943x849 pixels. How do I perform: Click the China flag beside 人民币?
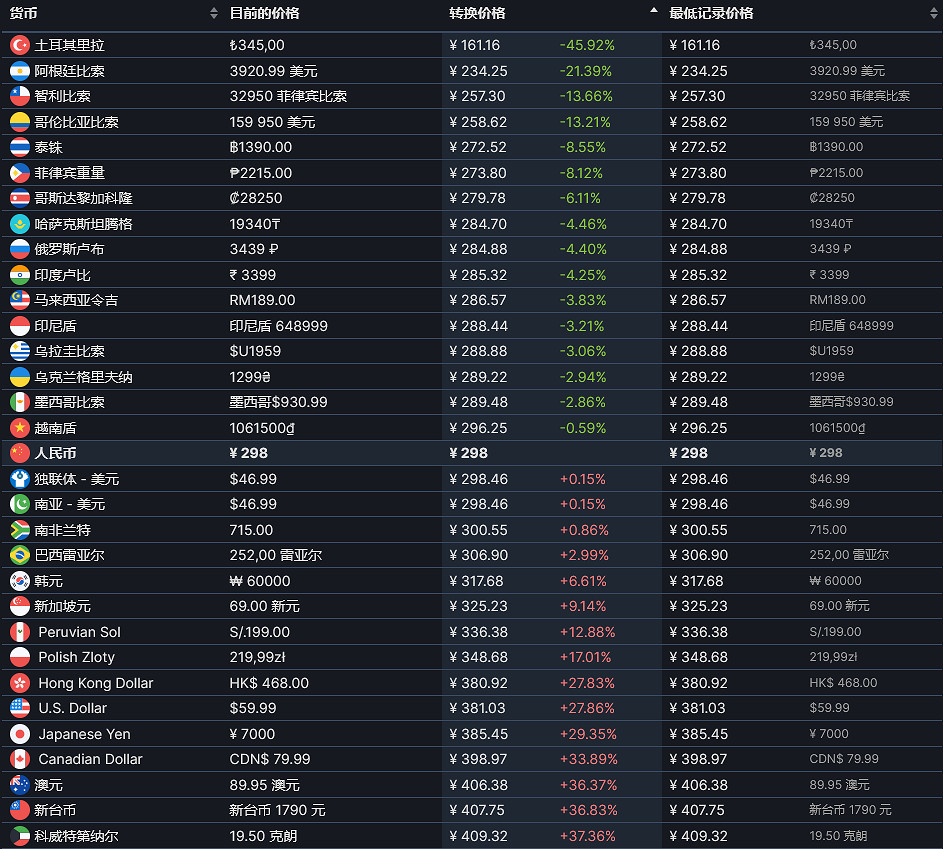pos(19,453)
